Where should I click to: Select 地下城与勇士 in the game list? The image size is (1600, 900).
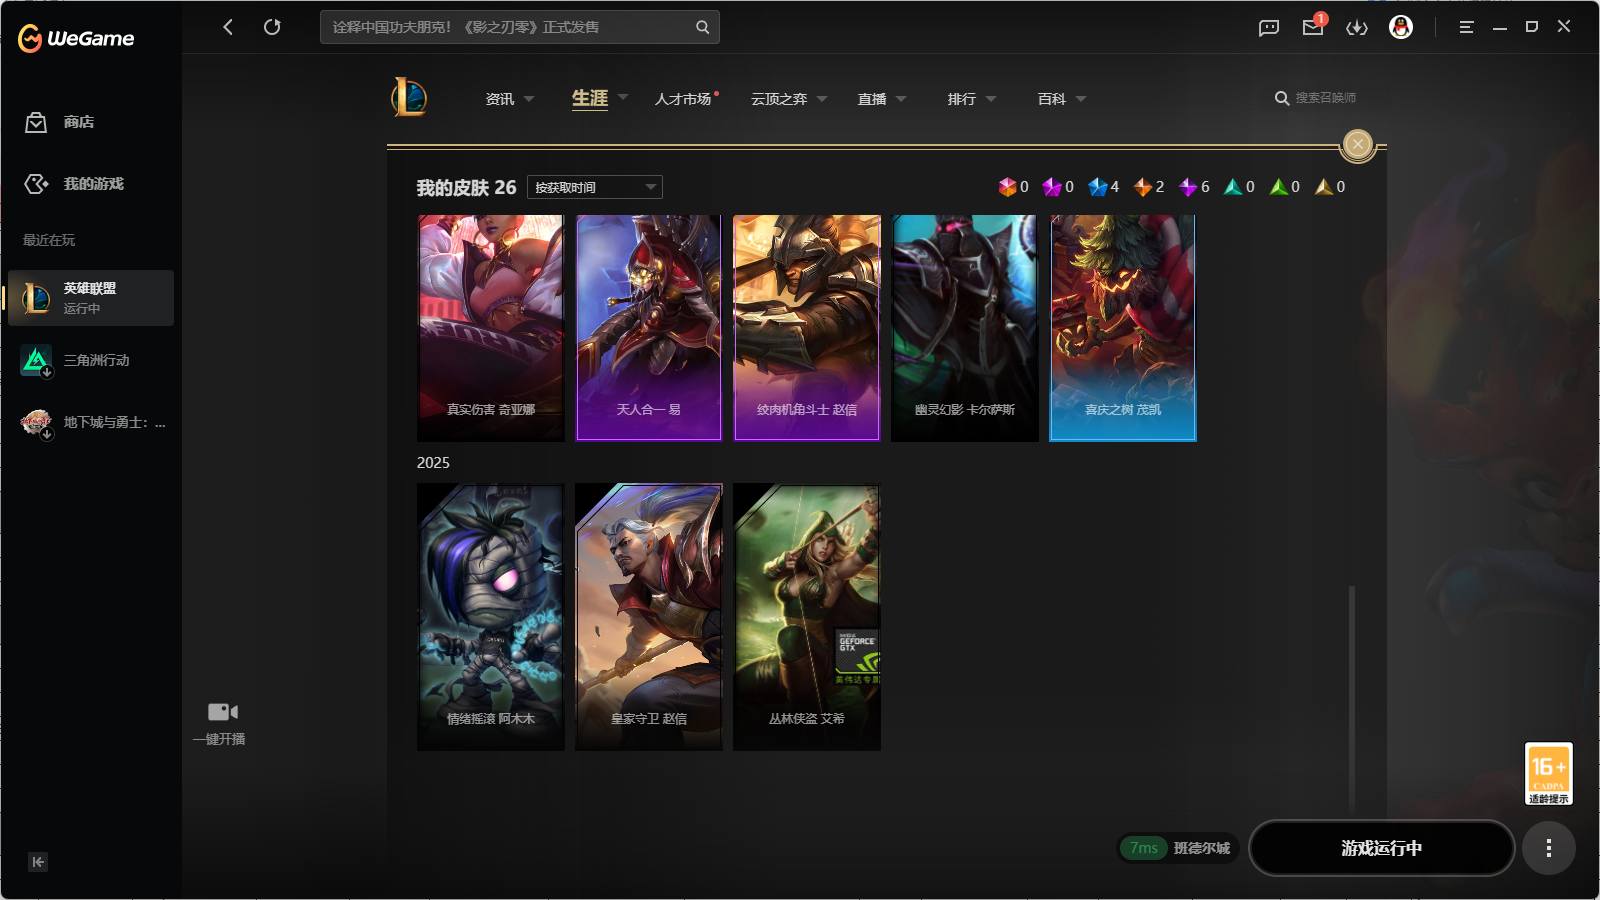tap(91, 422)
